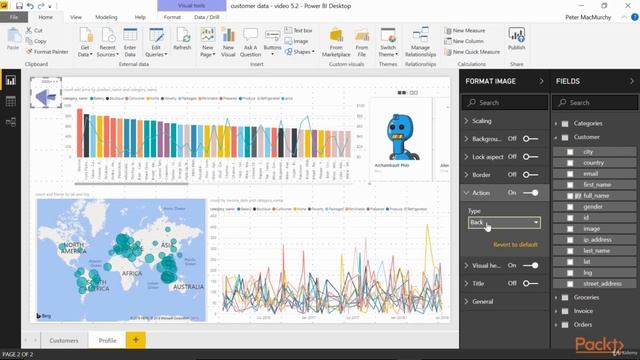This screenshot has width=640, height=360.
Task: Click the Save icon in title bar
Action: [19, 6]
